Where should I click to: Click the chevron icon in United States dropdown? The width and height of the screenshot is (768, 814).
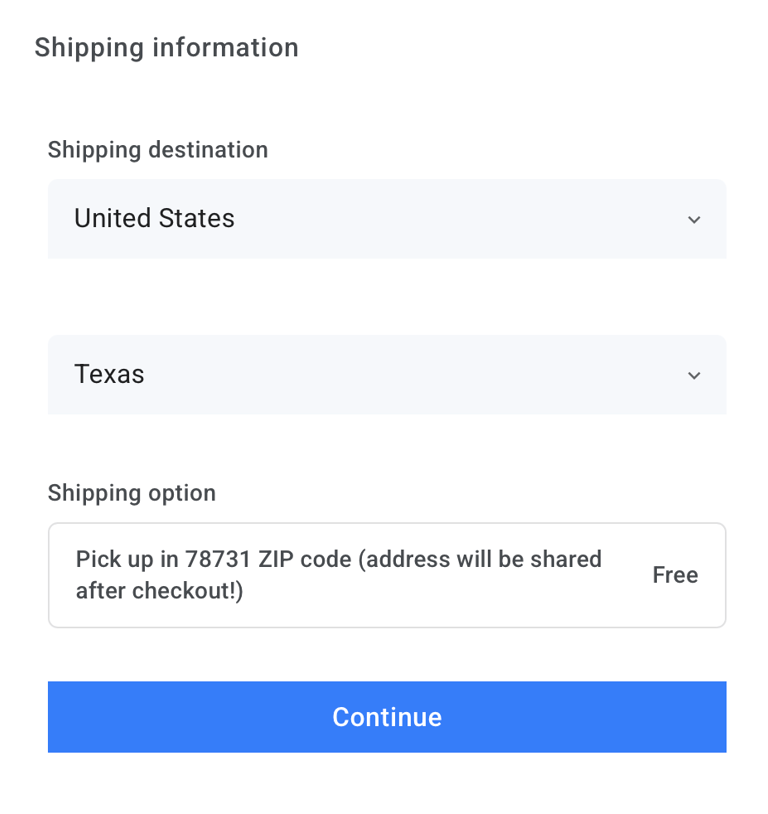pos(694,220)
